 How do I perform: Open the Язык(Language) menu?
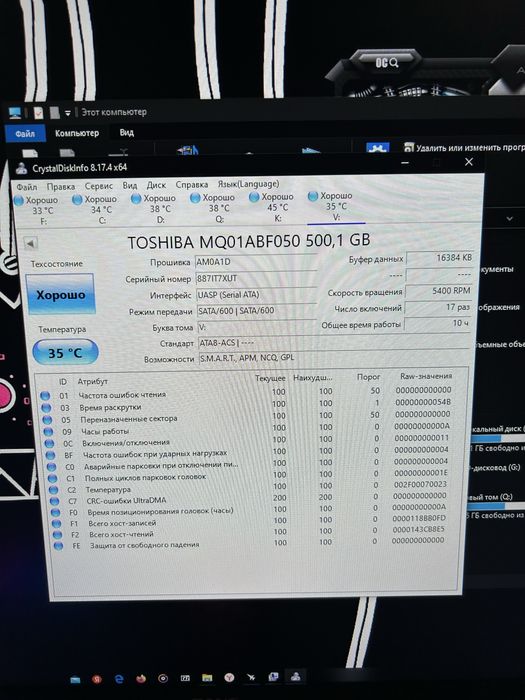click(x=248, y=183)
